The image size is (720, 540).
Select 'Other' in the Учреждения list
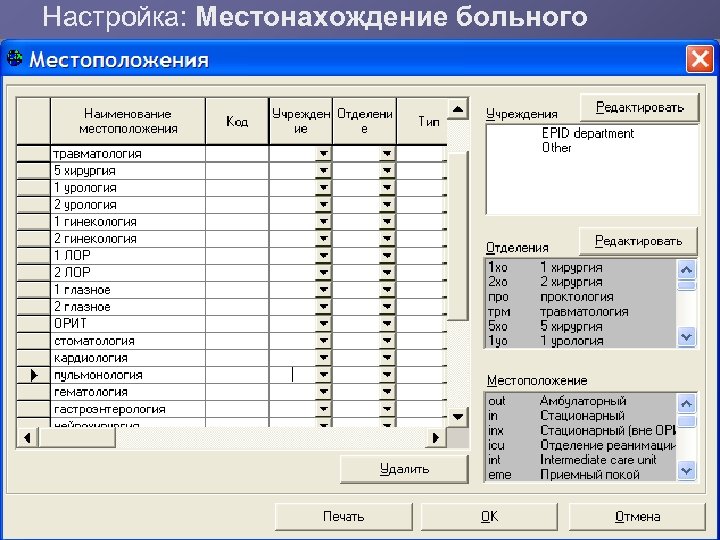click(x=557, y=148)
